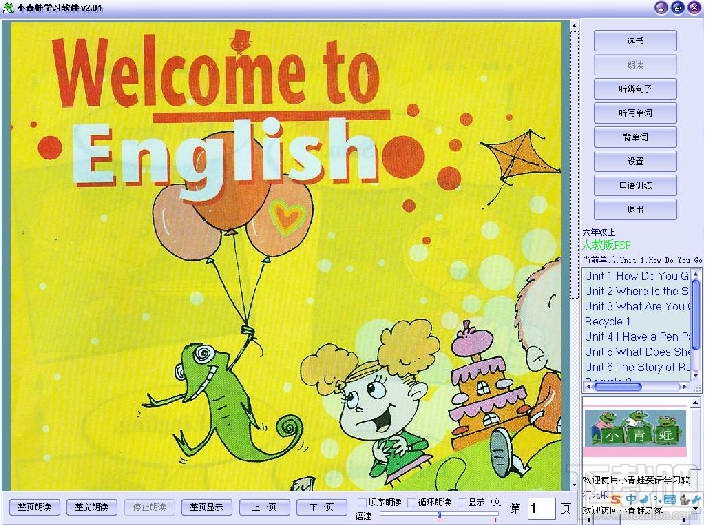The width and height of the screenshot is (706, 525).
Task: Click the 整页朗读 button
Action: click(34, 507)
